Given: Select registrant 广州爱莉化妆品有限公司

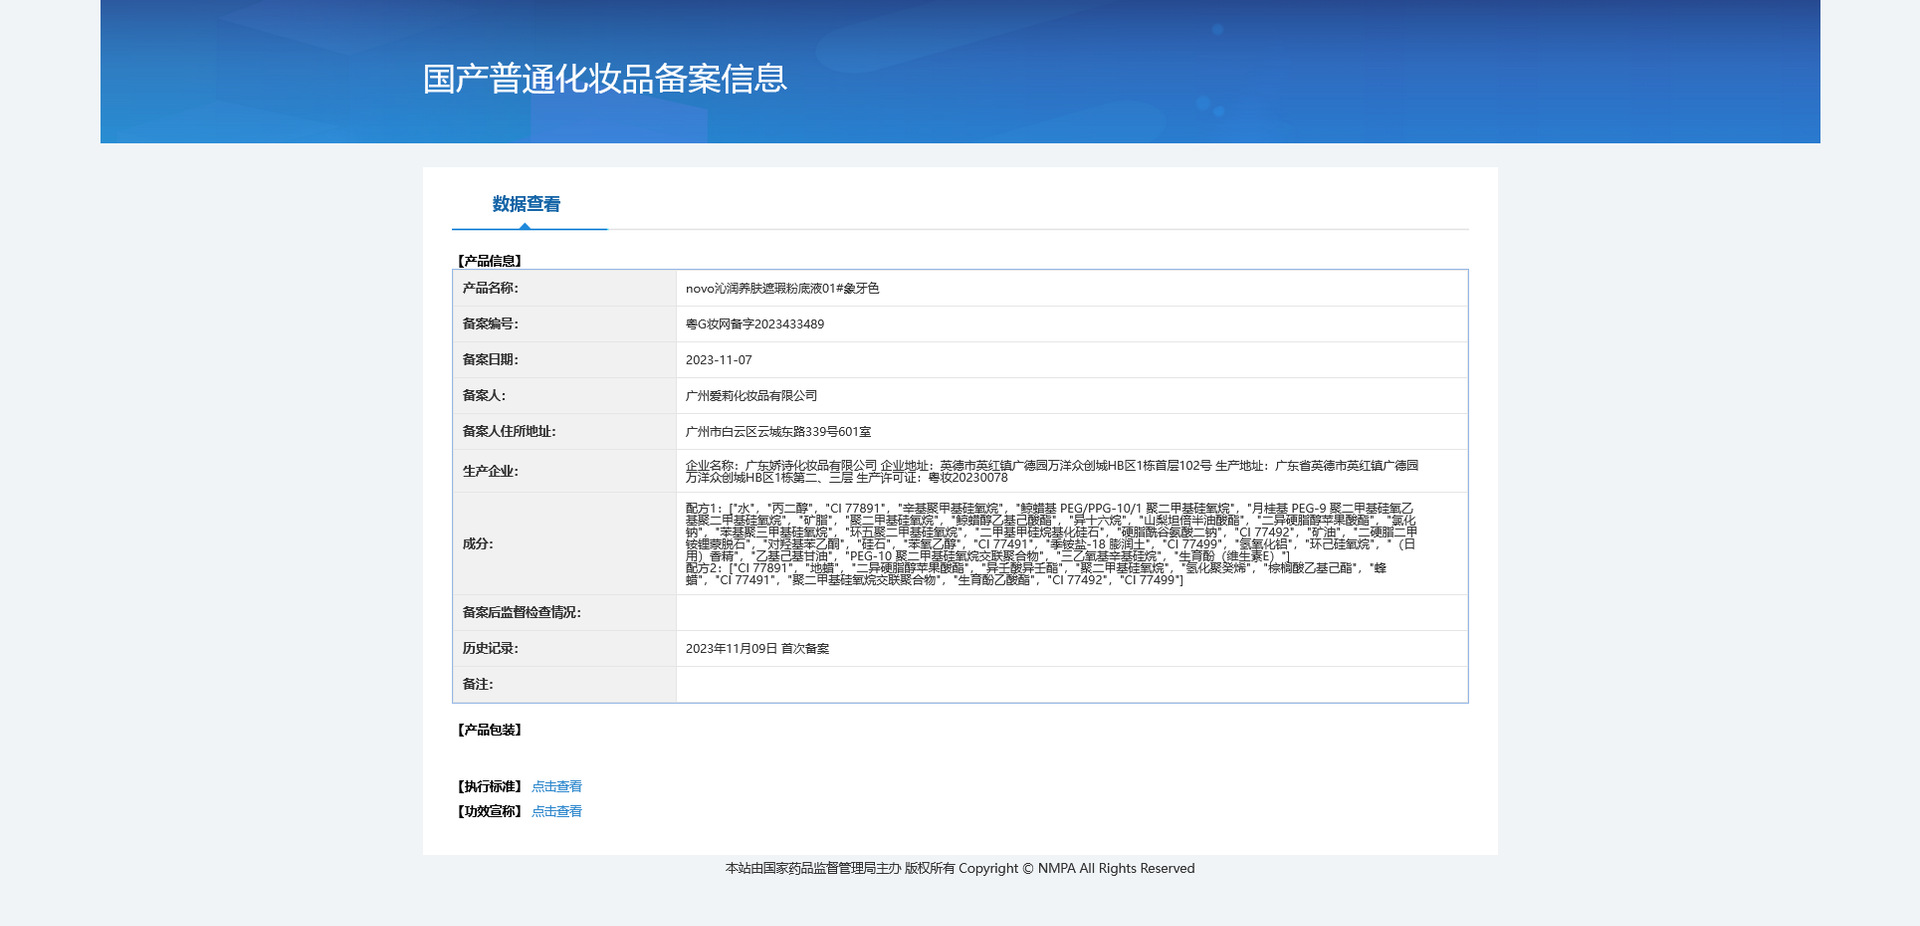Looking at the screenshot, I should pos(751,396).
